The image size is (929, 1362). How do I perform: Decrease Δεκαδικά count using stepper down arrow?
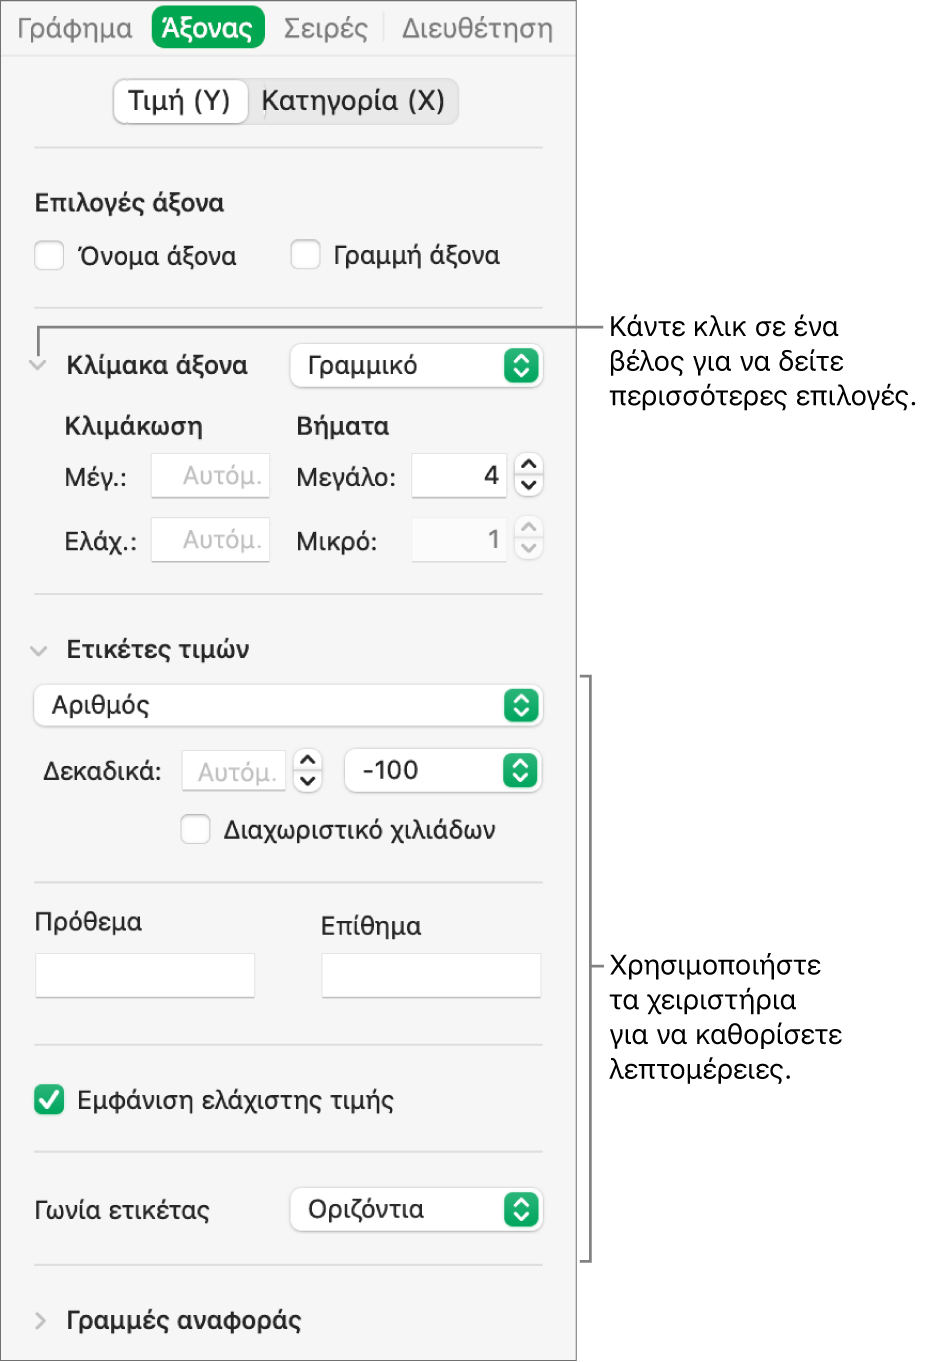coord(308,781)
